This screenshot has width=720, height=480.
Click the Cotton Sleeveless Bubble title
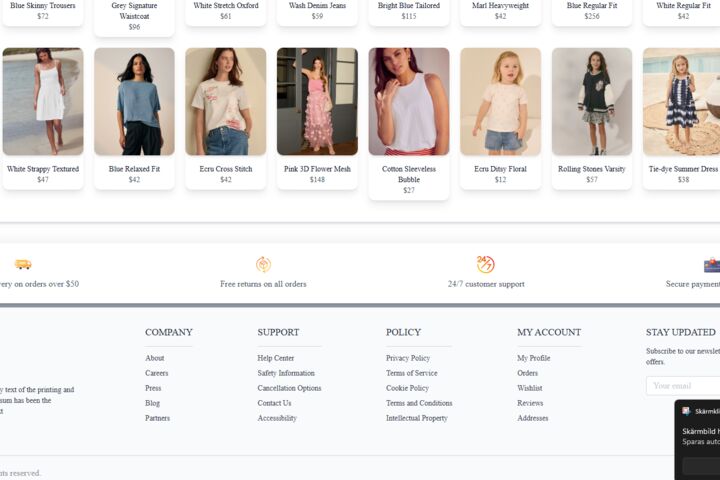coord(409,174)
